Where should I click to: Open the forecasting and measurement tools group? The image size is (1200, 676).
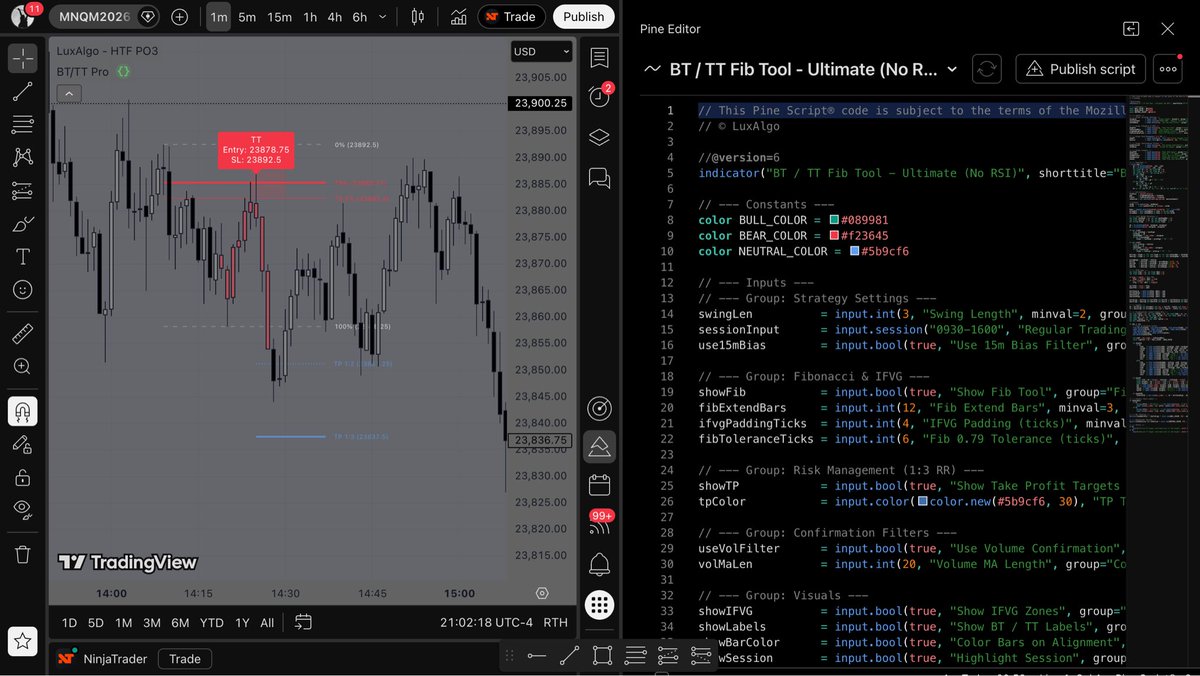point(23,190)
